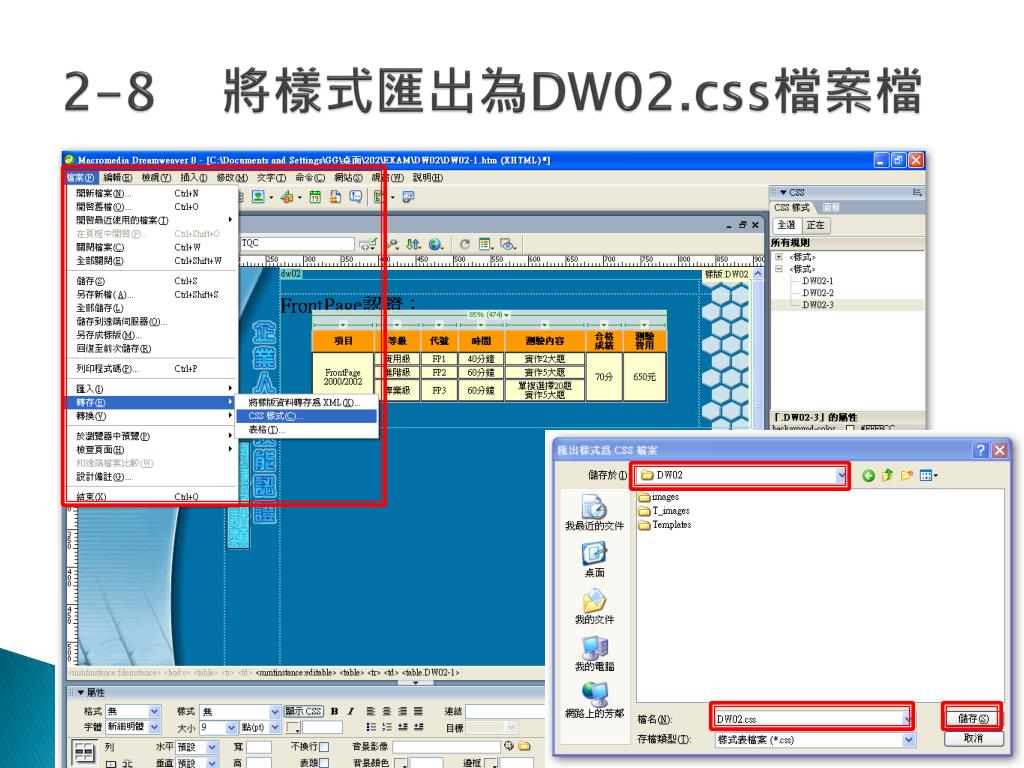Click the Bold formatting icon

tap(334, 711)
